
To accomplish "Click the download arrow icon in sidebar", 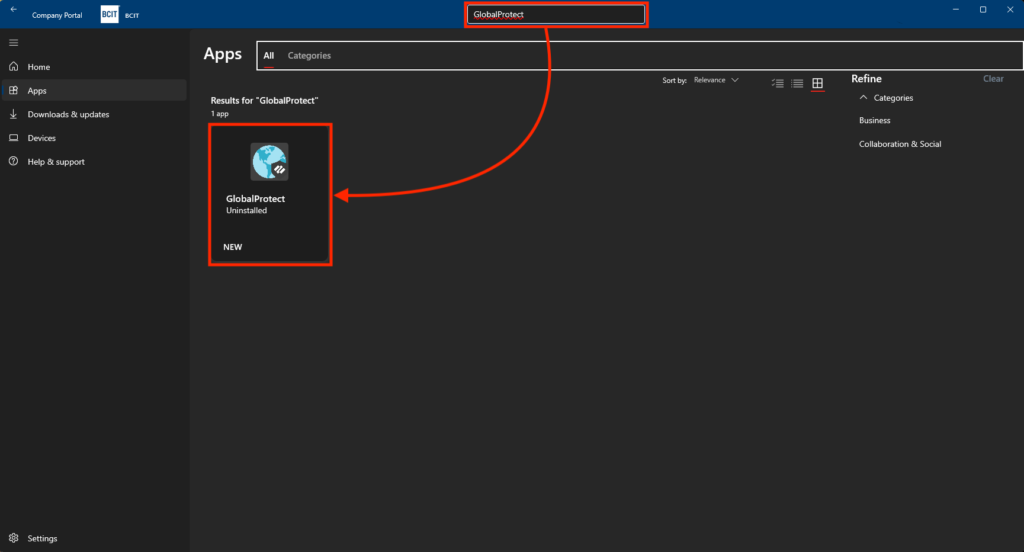I will [14, 114].
